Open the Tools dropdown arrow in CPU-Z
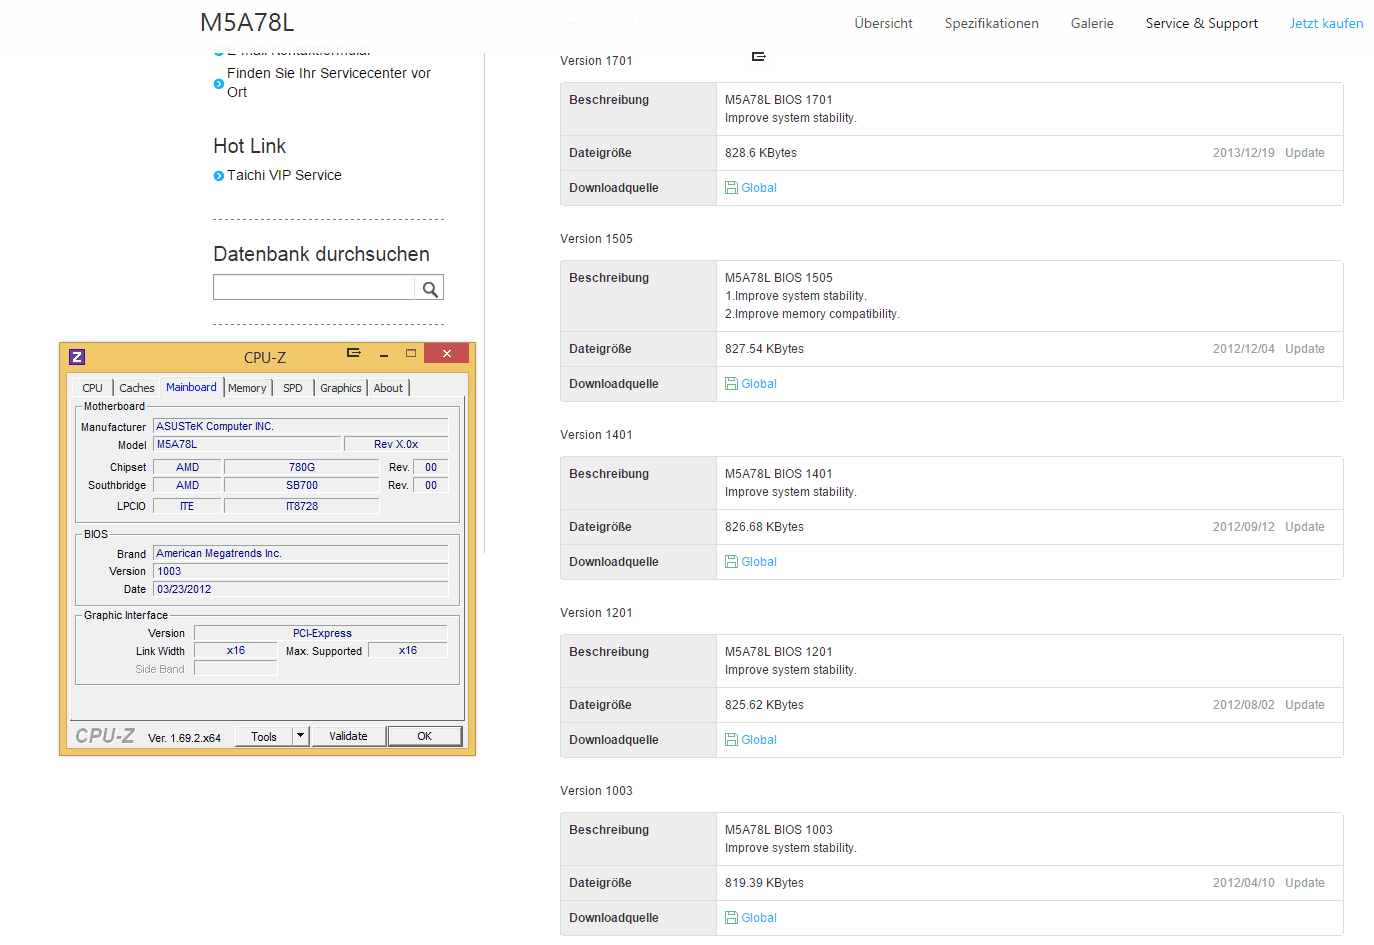 coord(300,736)
